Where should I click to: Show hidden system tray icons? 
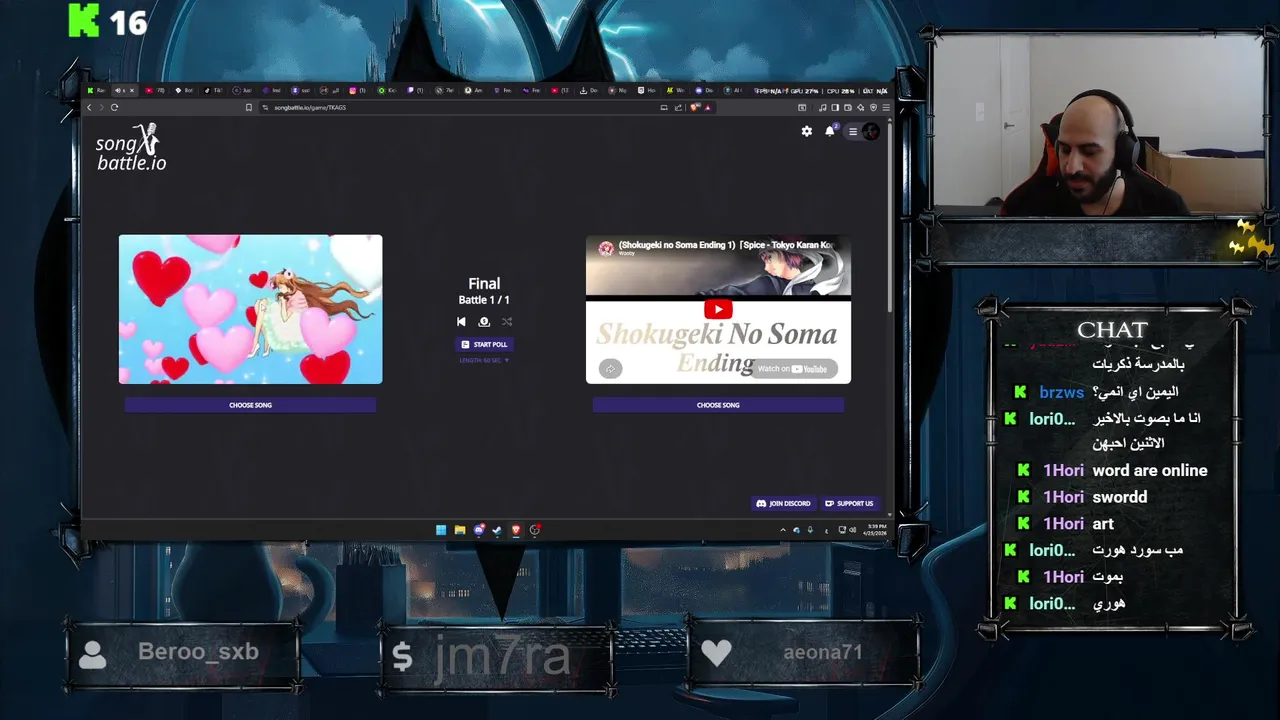point(783,530)
